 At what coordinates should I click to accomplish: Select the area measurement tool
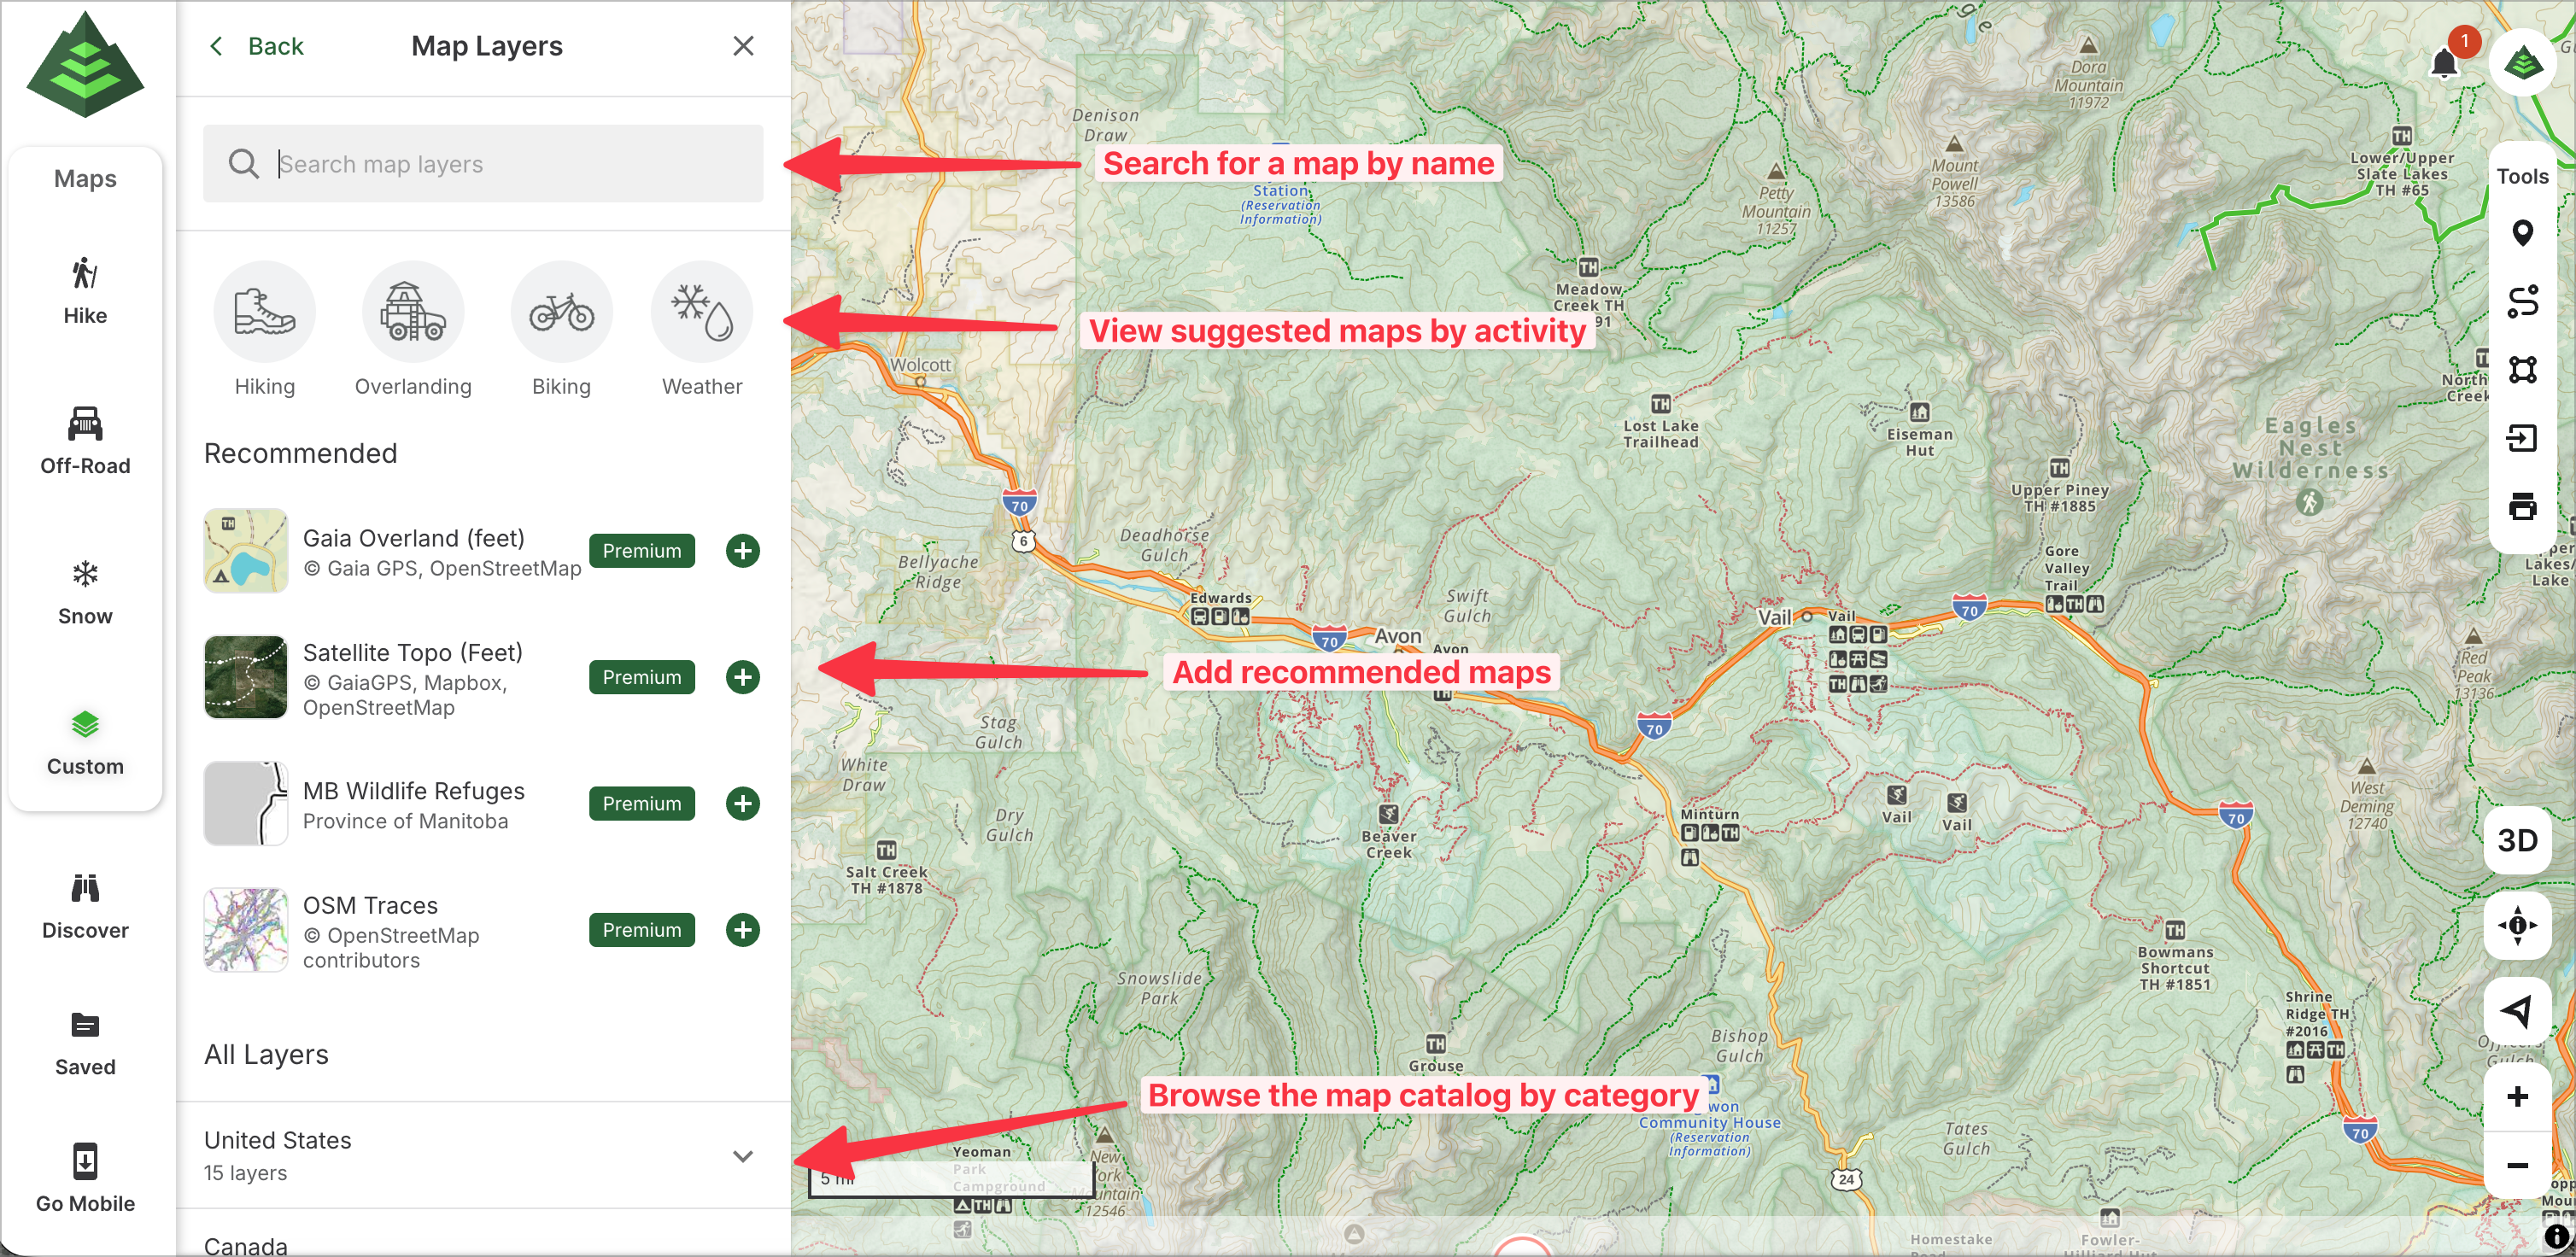click(2521, 370)
